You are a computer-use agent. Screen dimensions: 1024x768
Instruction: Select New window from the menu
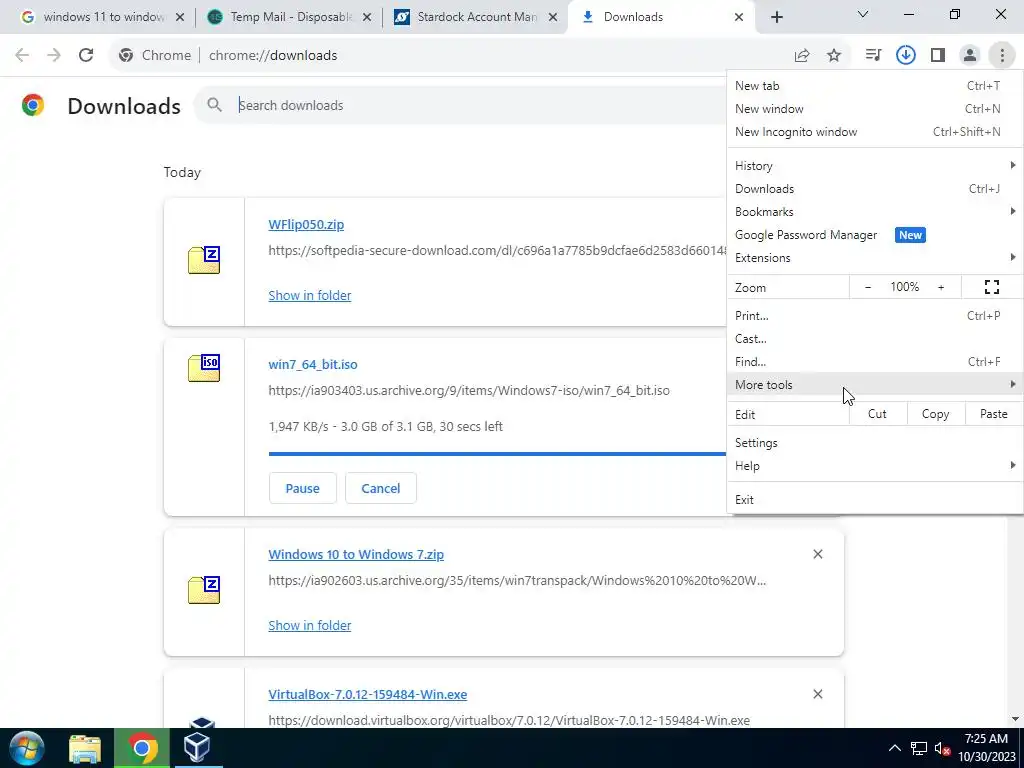point(875,108)
